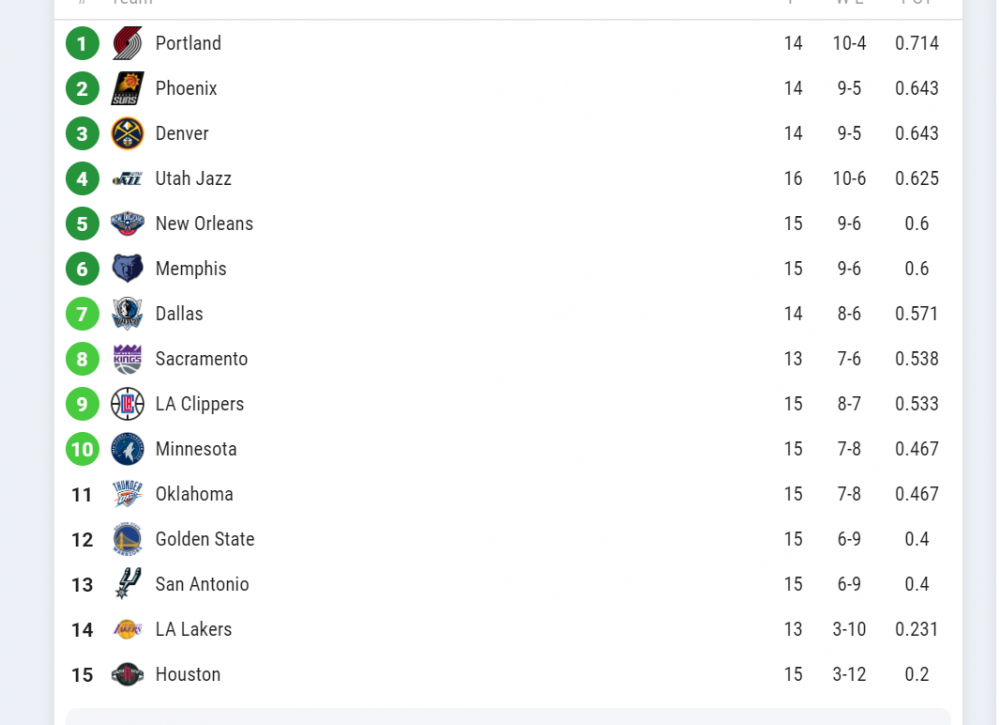This screenshot has height=725, width=1000.
Task: Click the Denver Nuggets logo
Action: pyautogui.click(x=128, y=134)
